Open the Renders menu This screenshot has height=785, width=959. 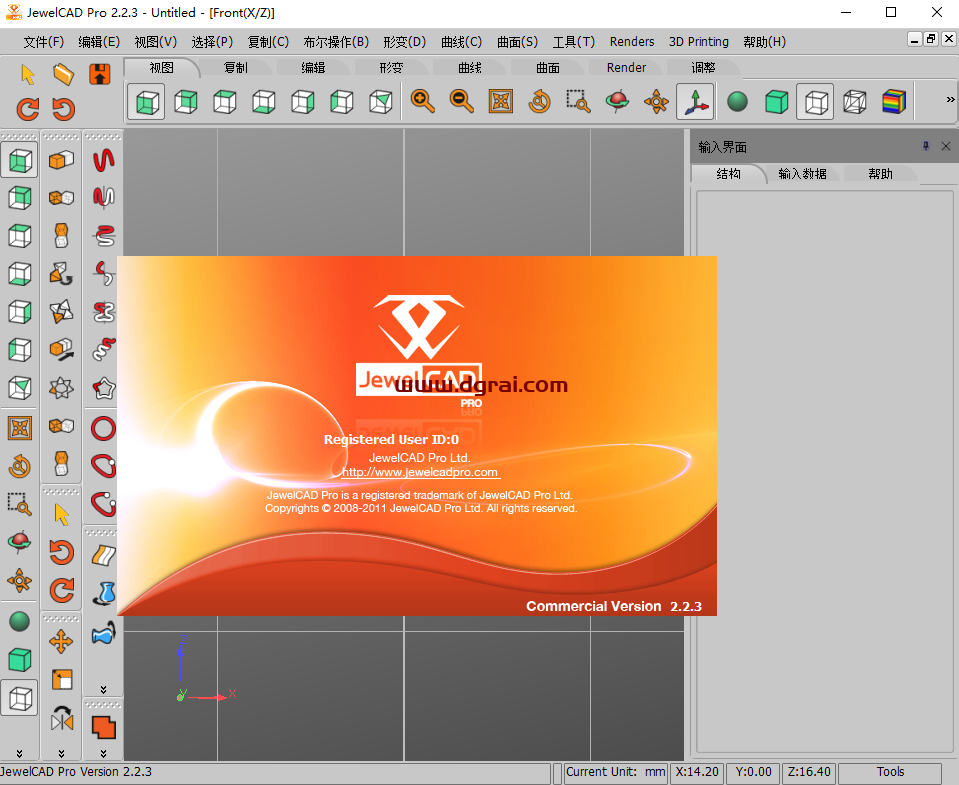[632, 42]
